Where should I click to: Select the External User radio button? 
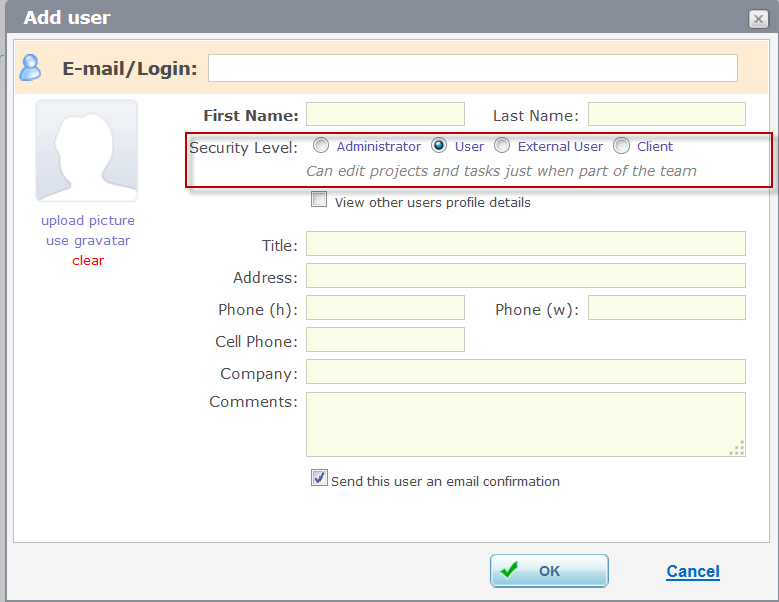(x=502, y=146)
